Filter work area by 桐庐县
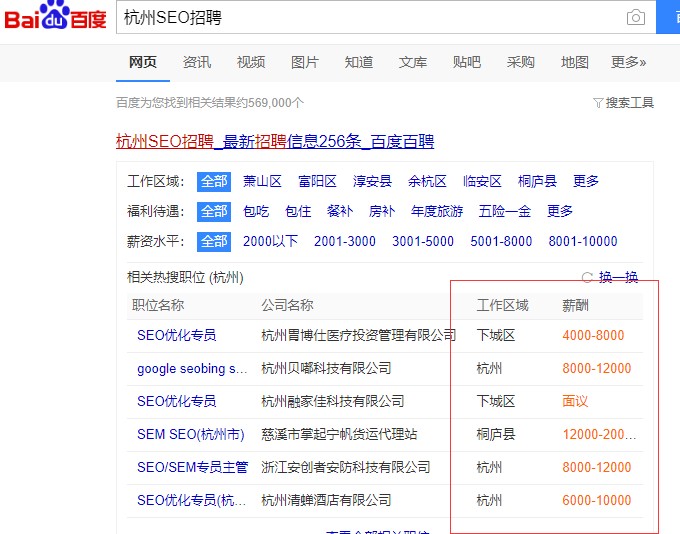The width and height of the screenshot is (680, 534). (x=537, y=181)
